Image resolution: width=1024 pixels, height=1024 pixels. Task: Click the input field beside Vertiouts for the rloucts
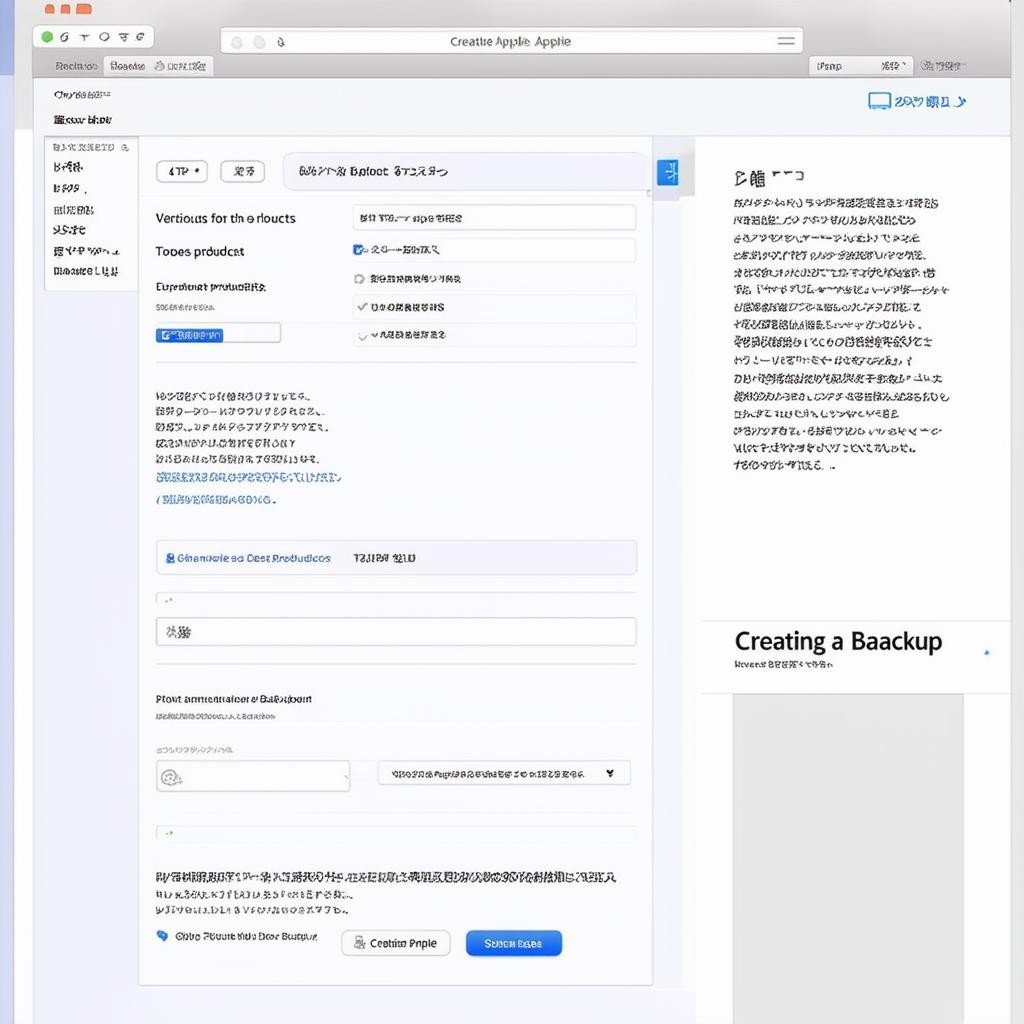click(494, 218)
